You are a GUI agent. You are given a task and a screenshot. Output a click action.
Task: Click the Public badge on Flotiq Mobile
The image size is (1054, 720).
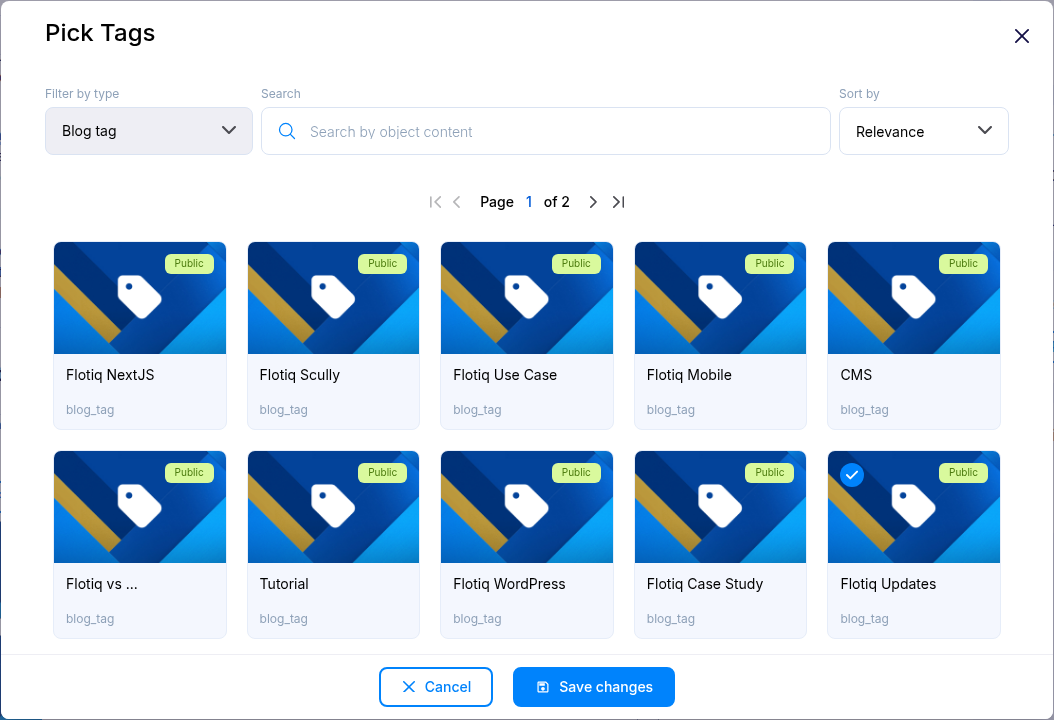click(770, 264)
